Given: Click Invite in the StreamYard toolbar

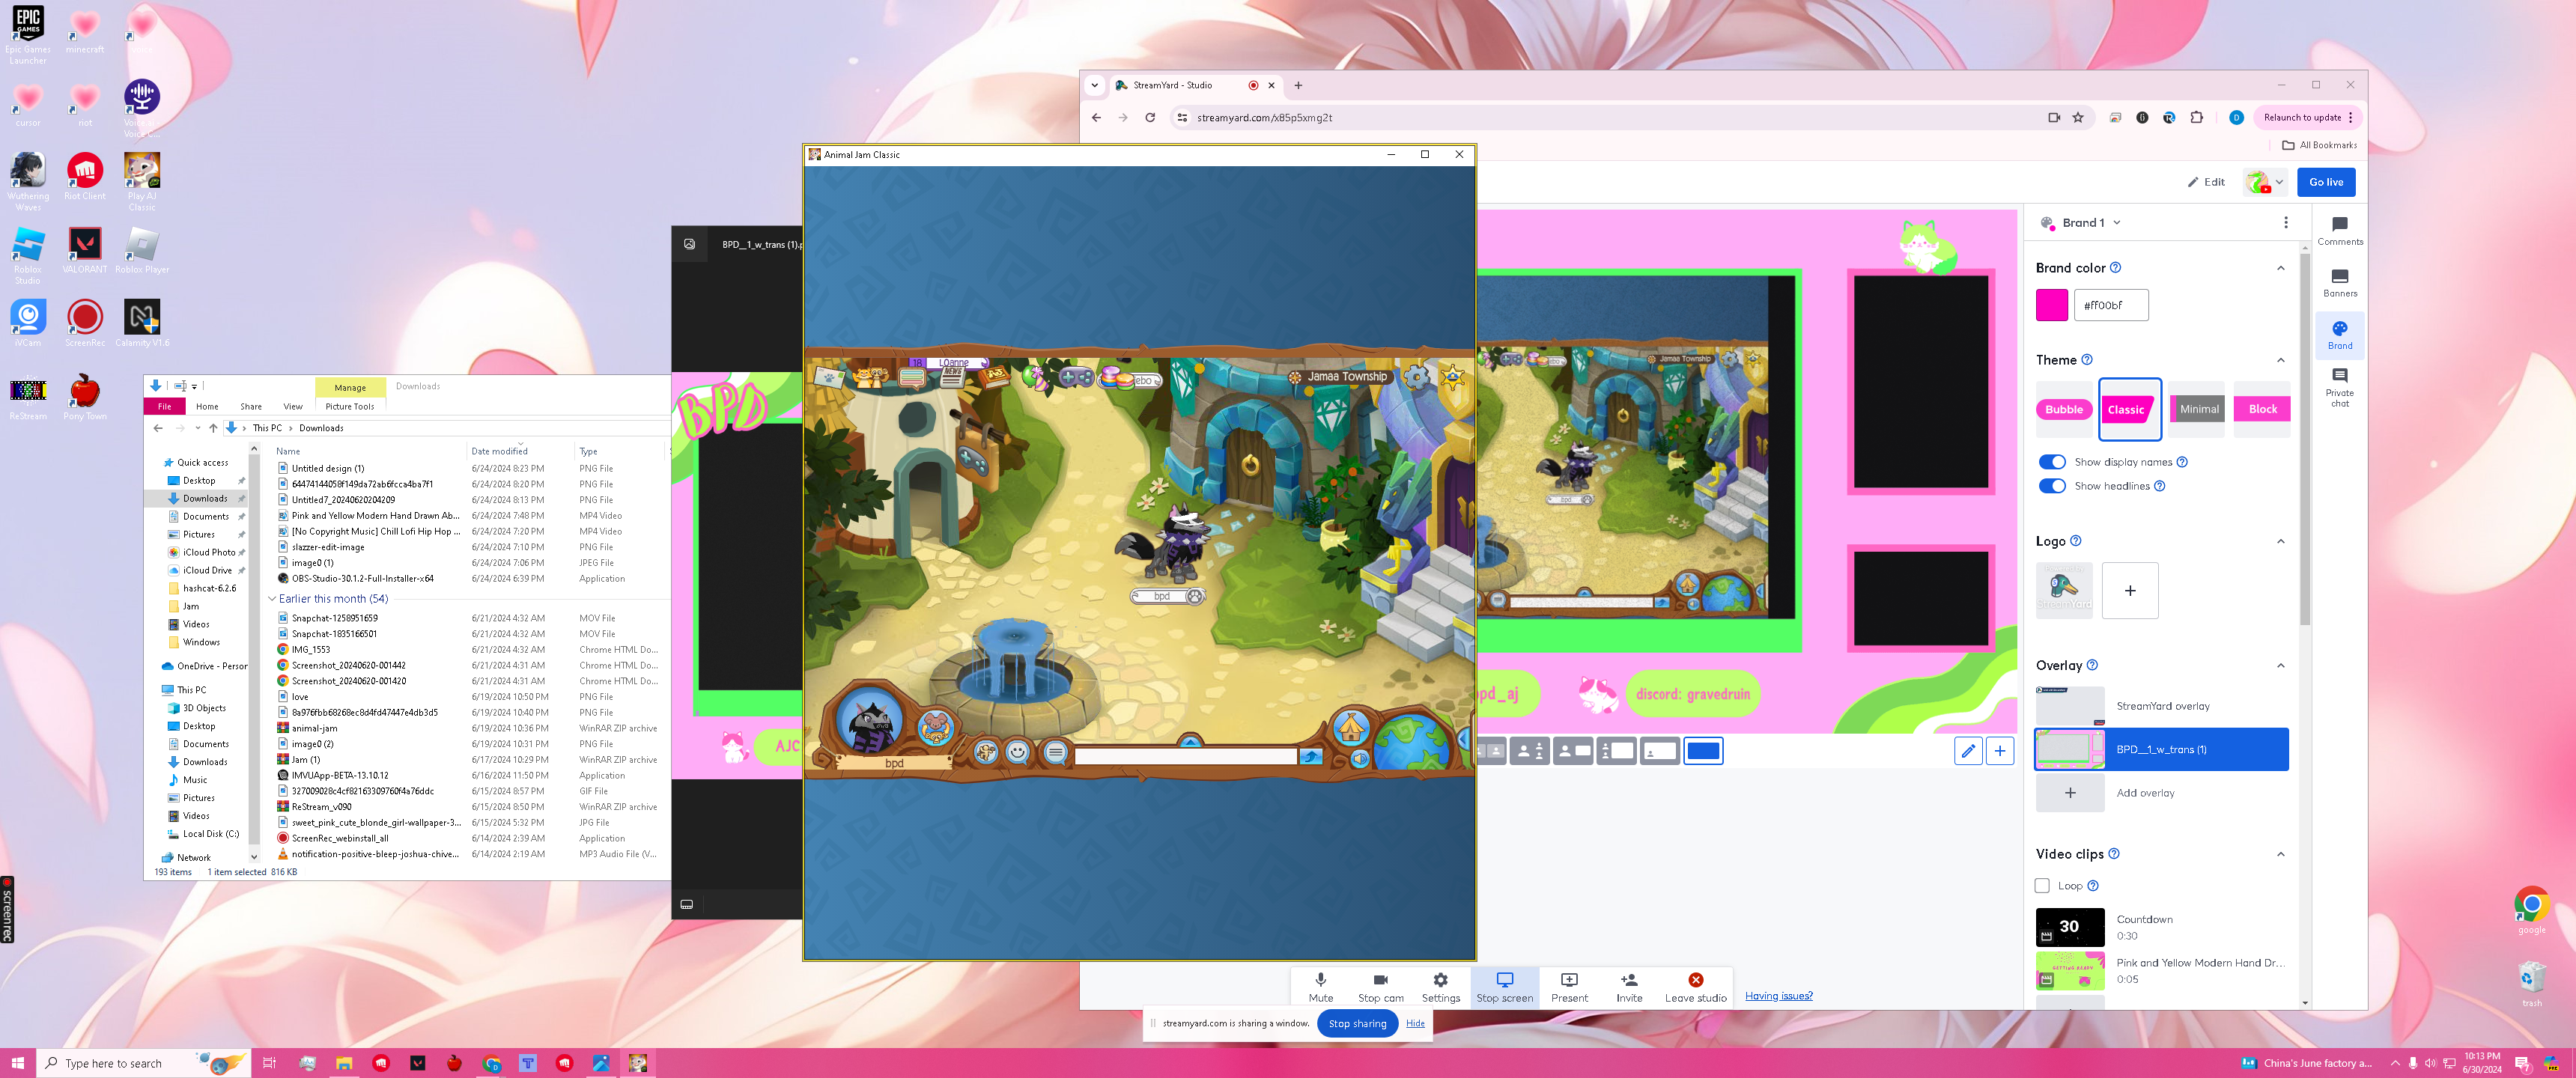Looking at the screenshot, I should click(1629, 987).
